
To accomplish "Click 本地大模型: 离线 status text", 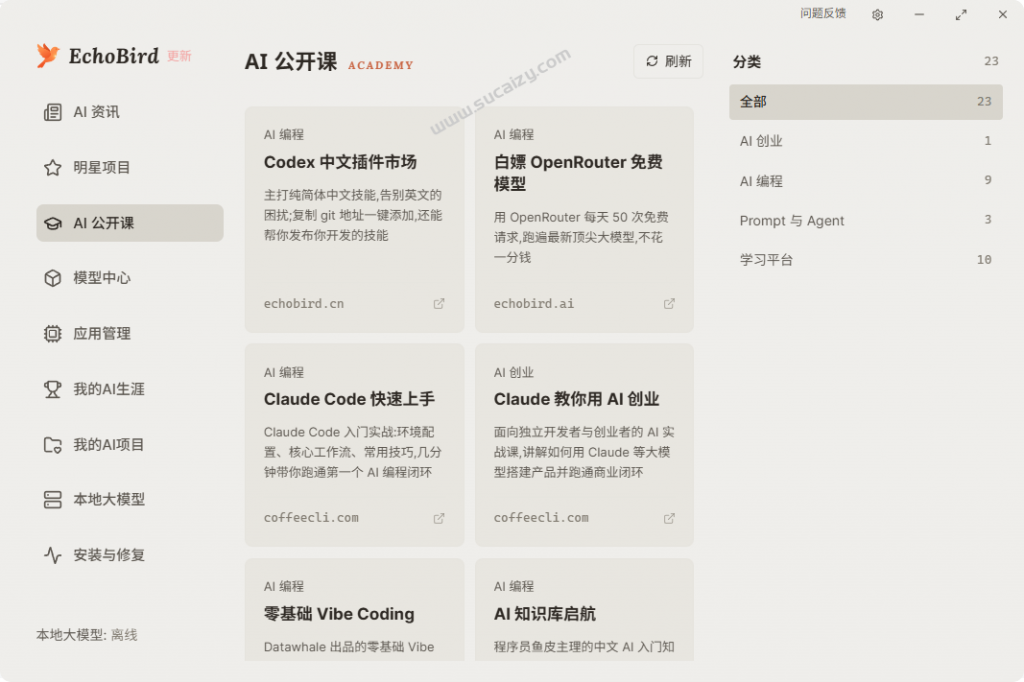I will (x=87, y=635).
